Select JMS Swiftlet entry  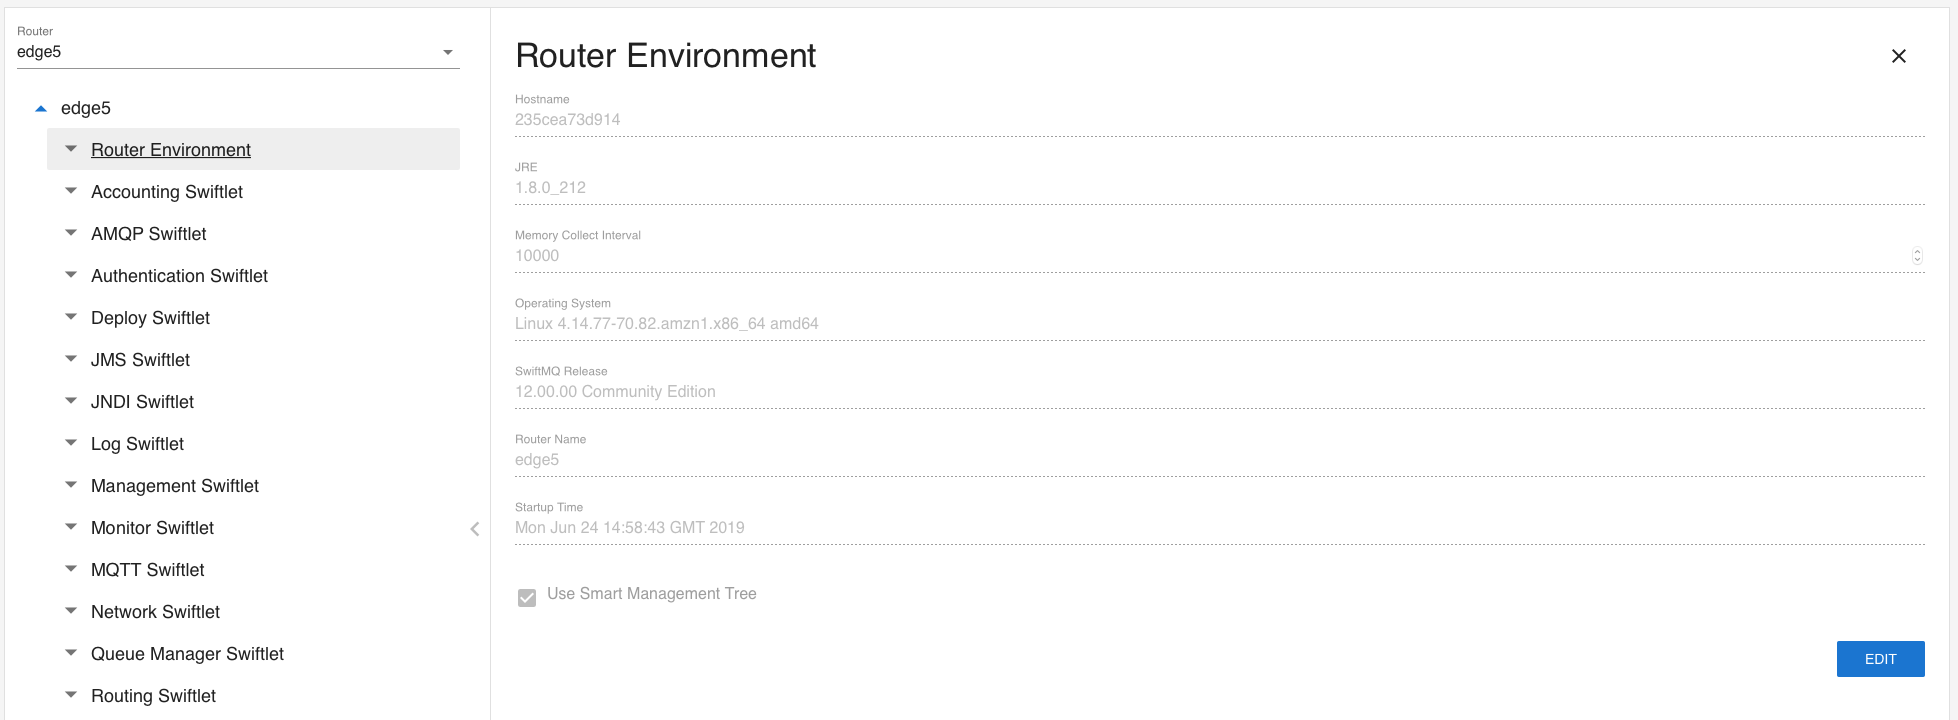pos(140,360)
